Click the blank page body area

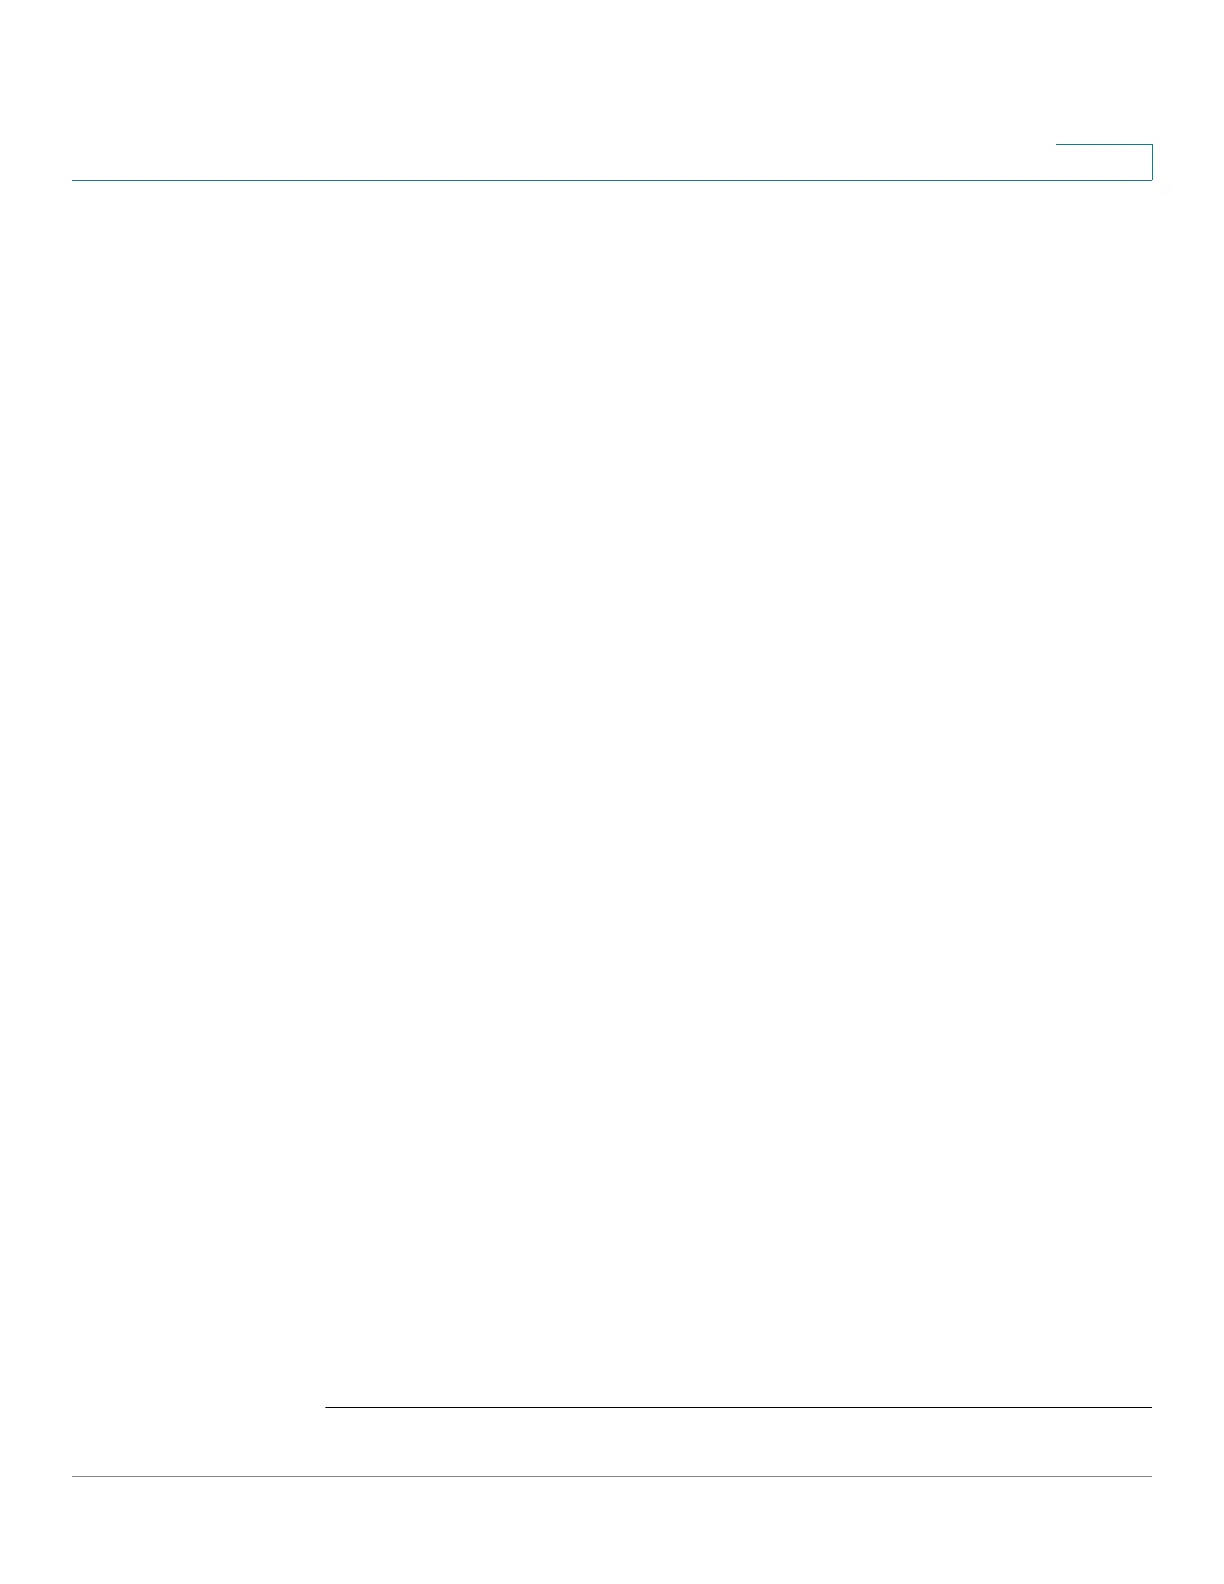(x=738, y=790)
